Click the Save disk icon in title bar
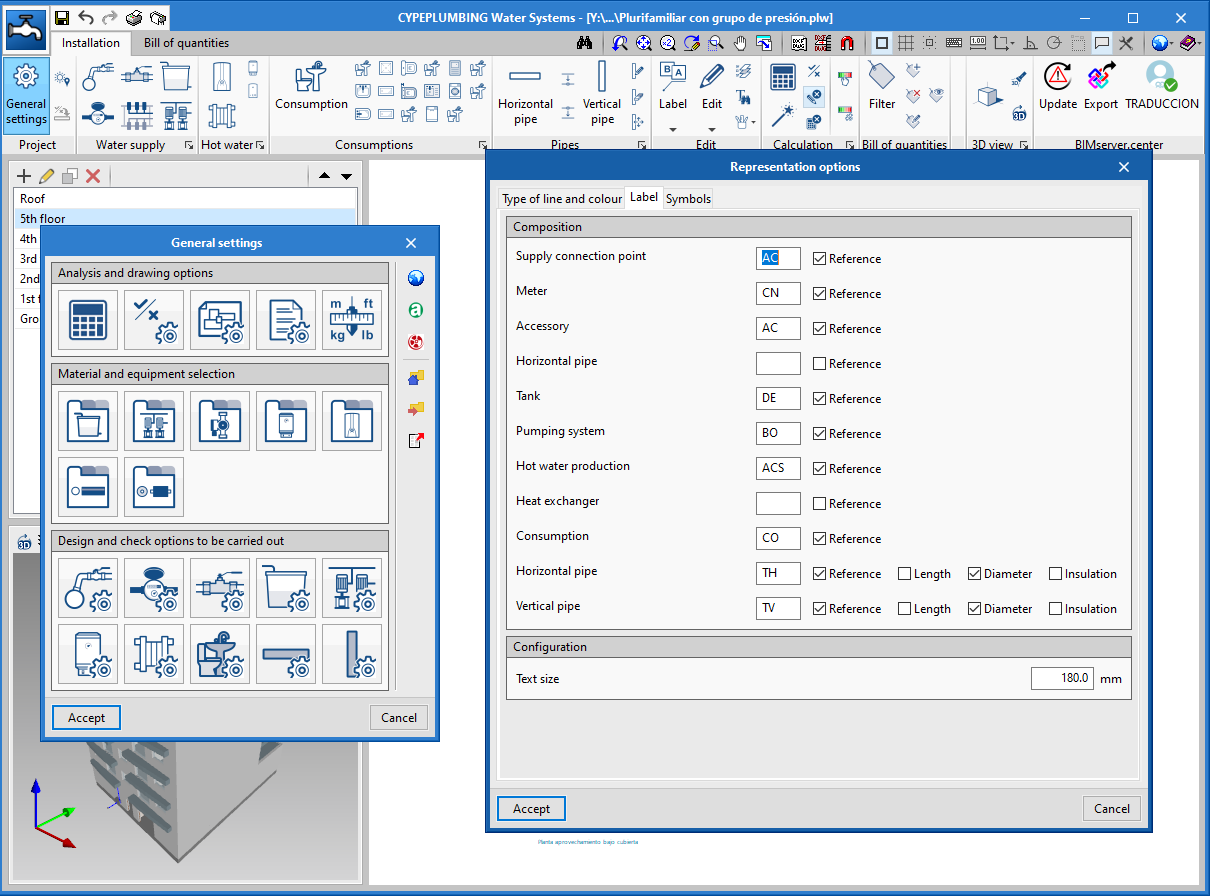This screenshot has height=896, width=1210. (x=62, y=17)
